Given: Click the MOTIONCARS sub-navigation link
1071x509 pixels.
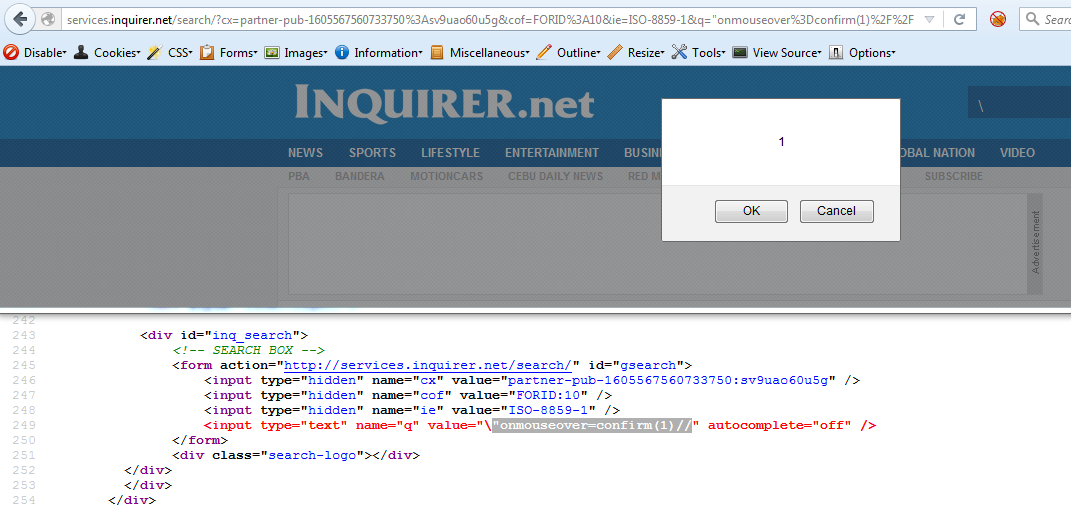Looking at the screenshot, I should coord(446,176).
